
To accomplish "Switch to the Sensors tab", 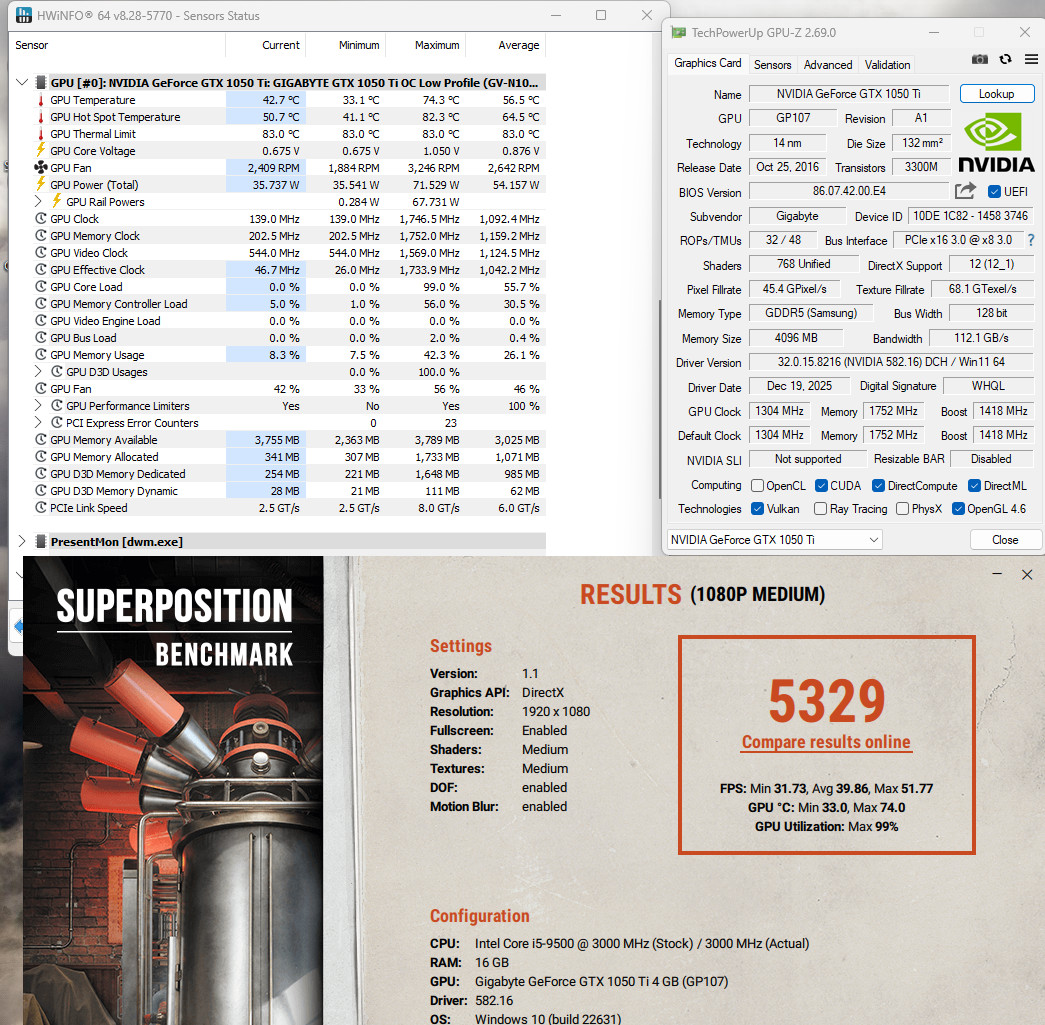I will pyautogui.click(x=772, y=65).
